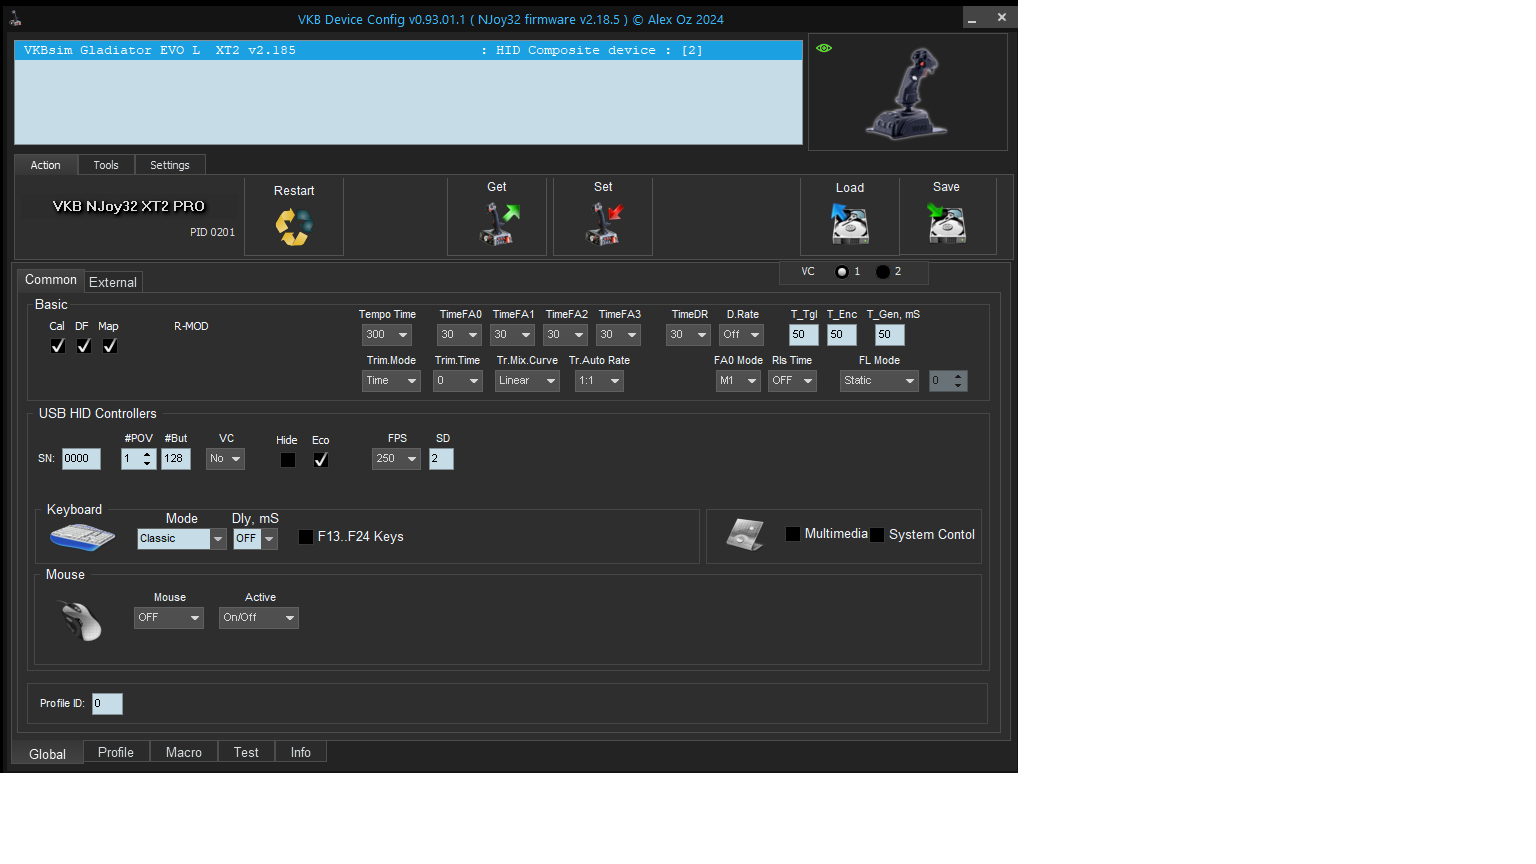Image resolution: width=1536 pixels, height=864 pixels.
Task: Enable the F13..F24 Keys checkbox
Action: (306, 537)
